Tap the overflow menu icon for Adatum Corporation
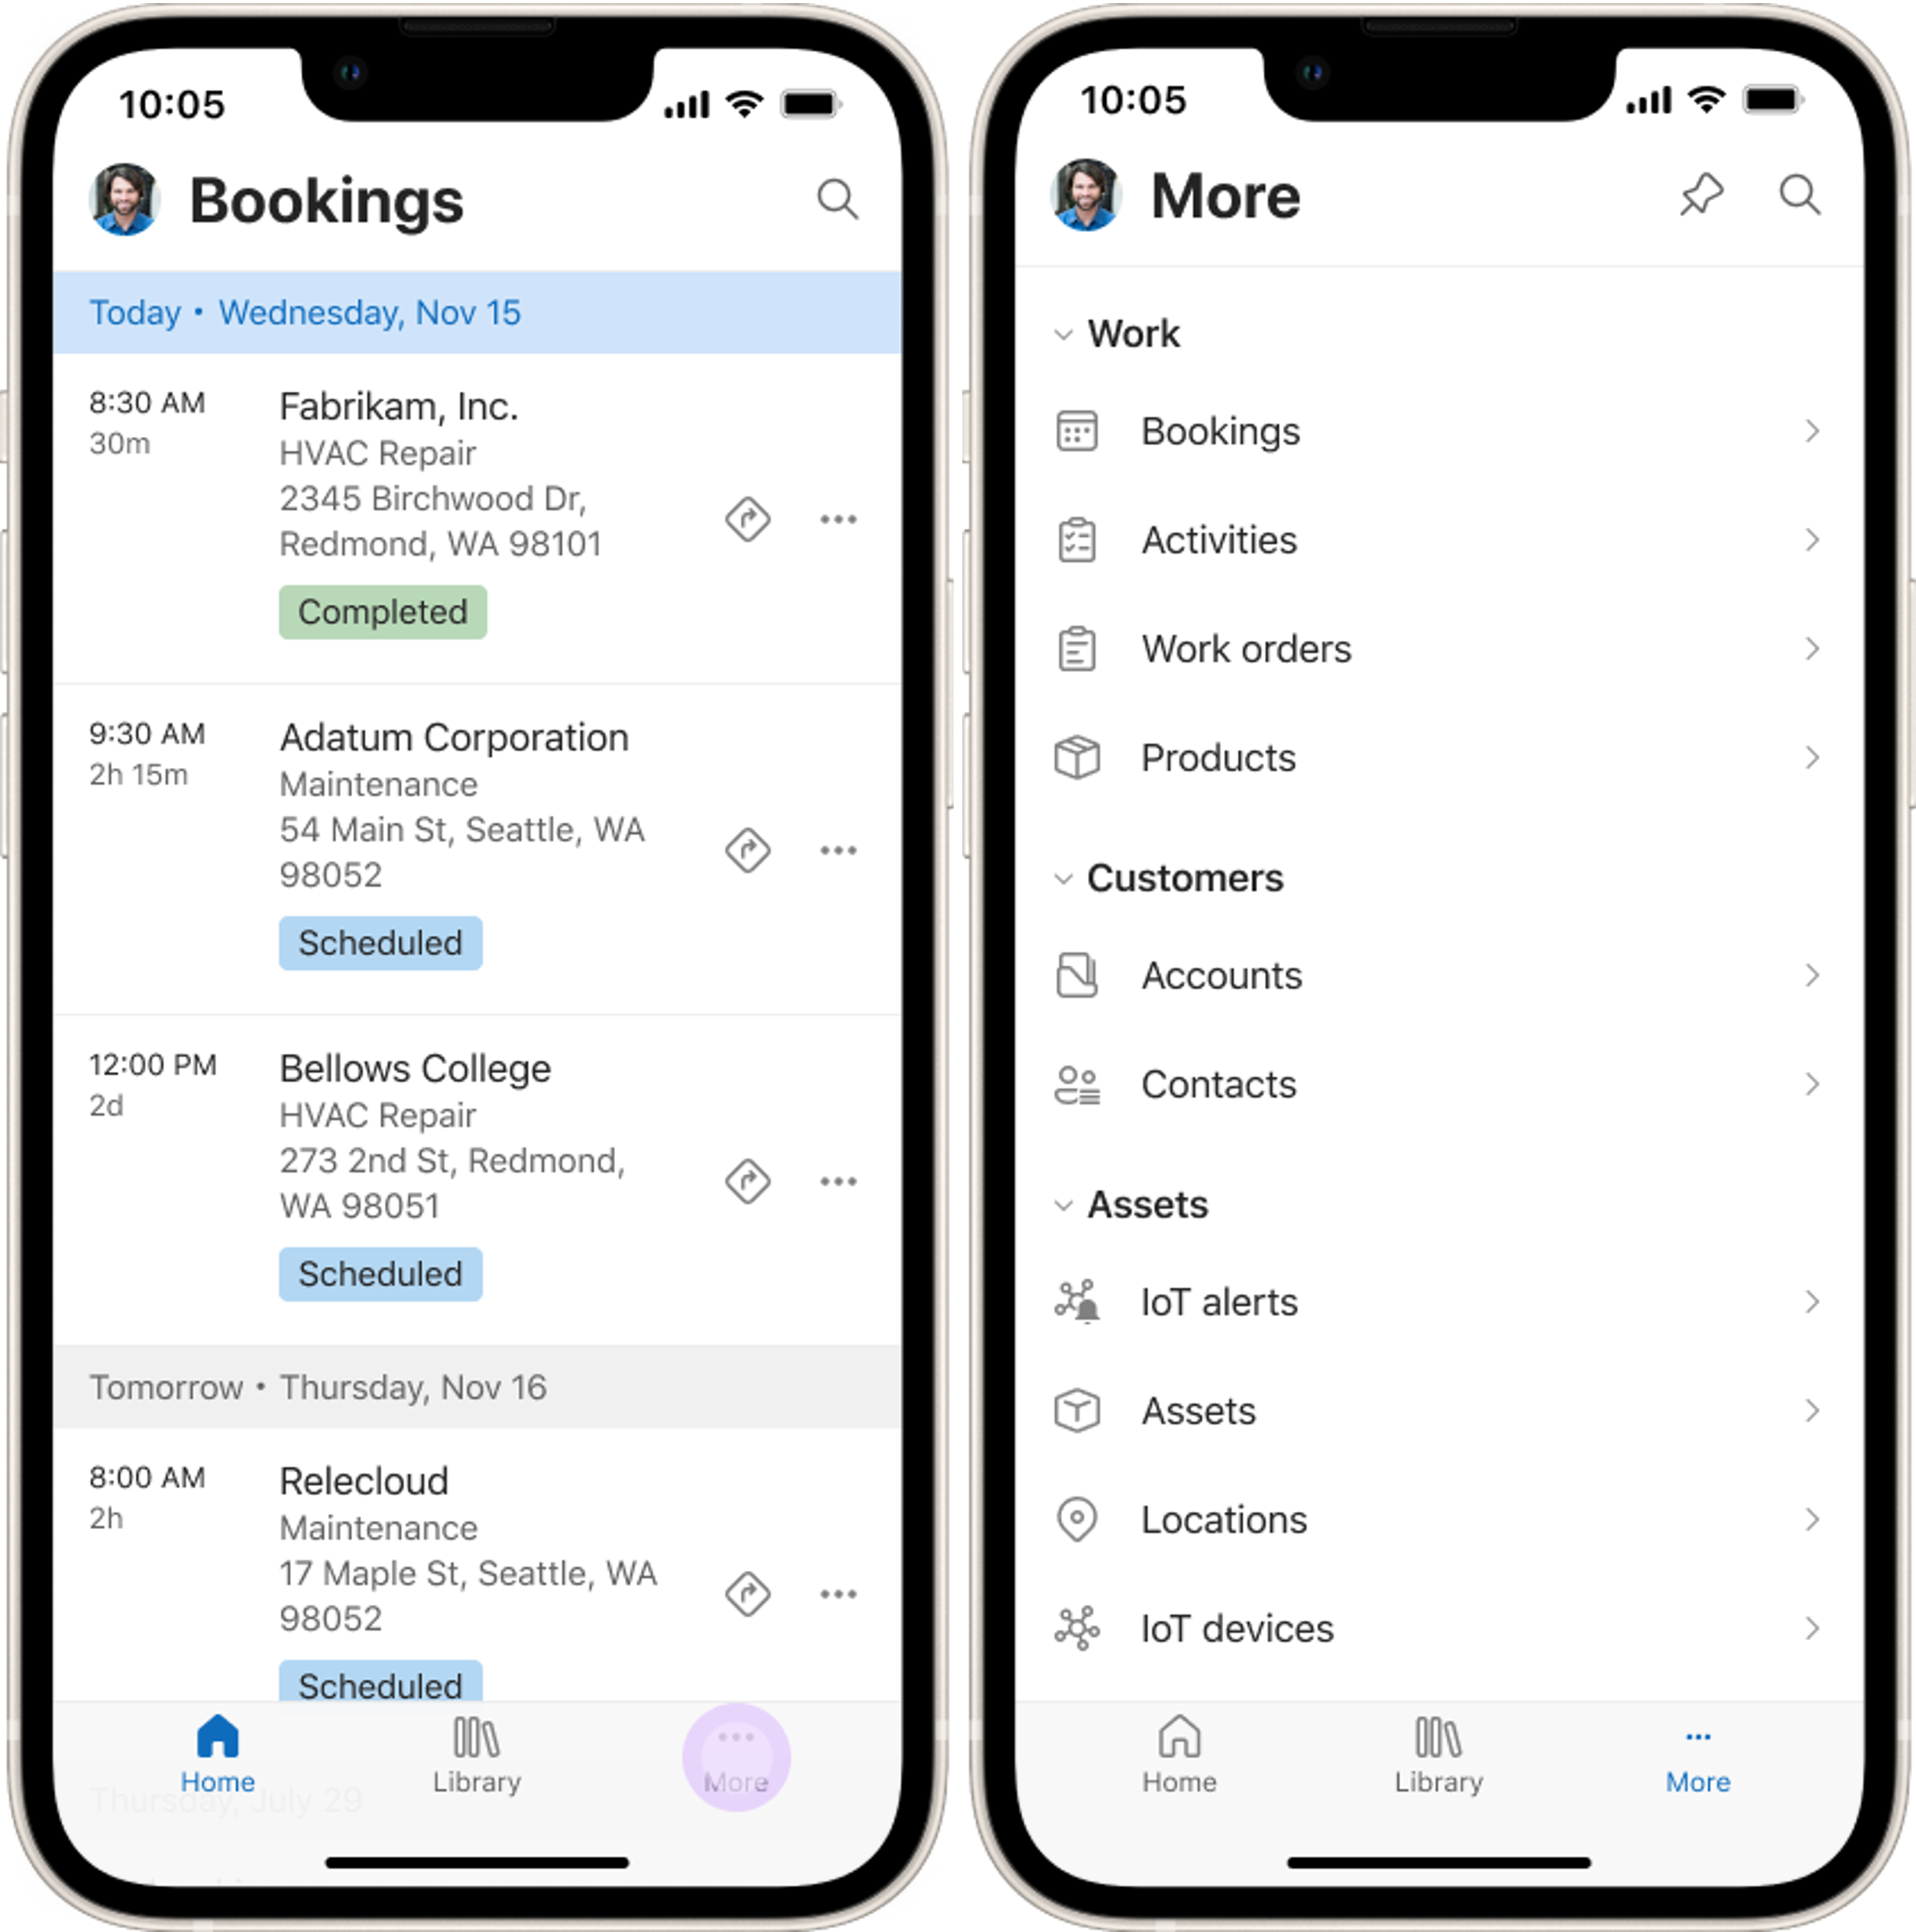1916x1932 pixels. 839,849
